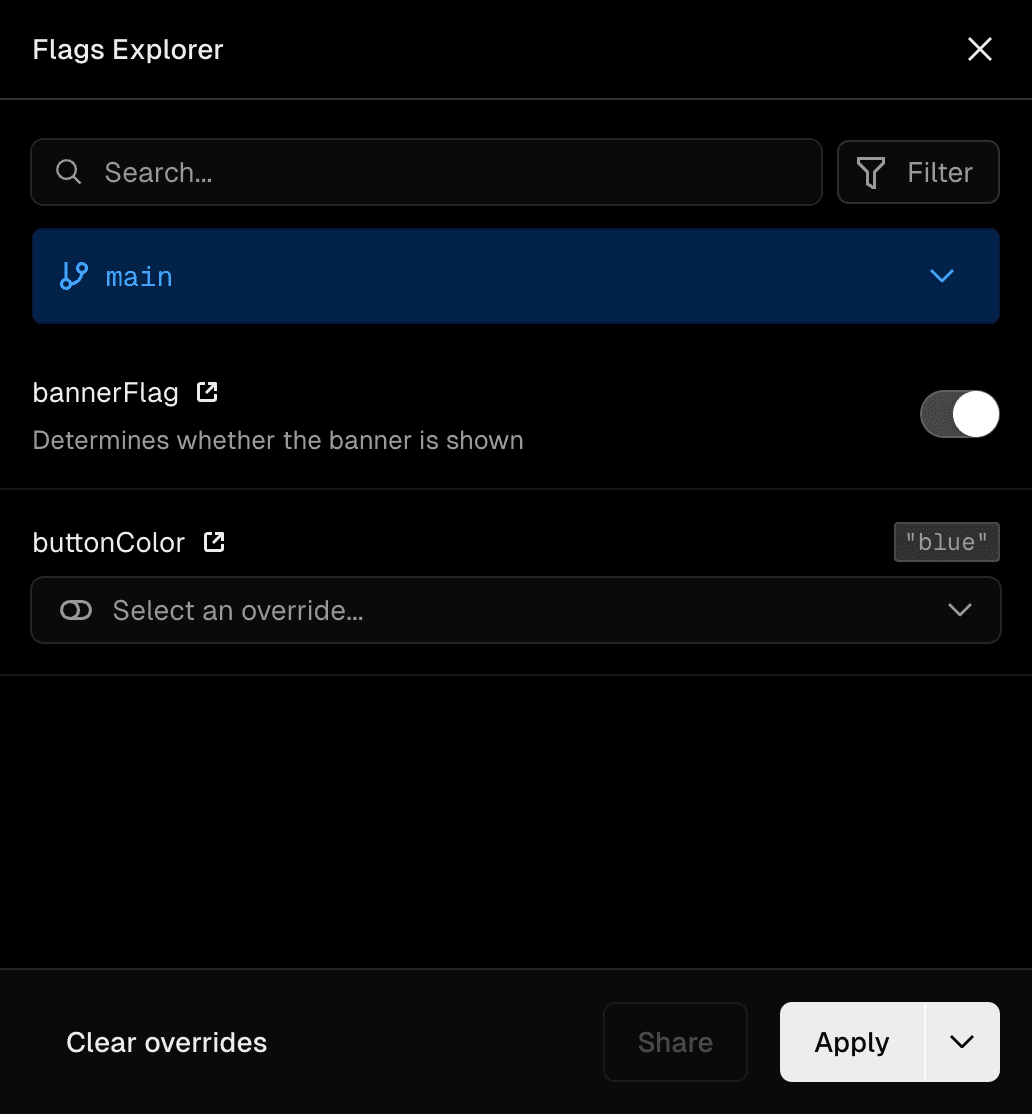Screen dimensions: 1032x1114
Task: Click the search magnifier icon
Action: (68, 172)
